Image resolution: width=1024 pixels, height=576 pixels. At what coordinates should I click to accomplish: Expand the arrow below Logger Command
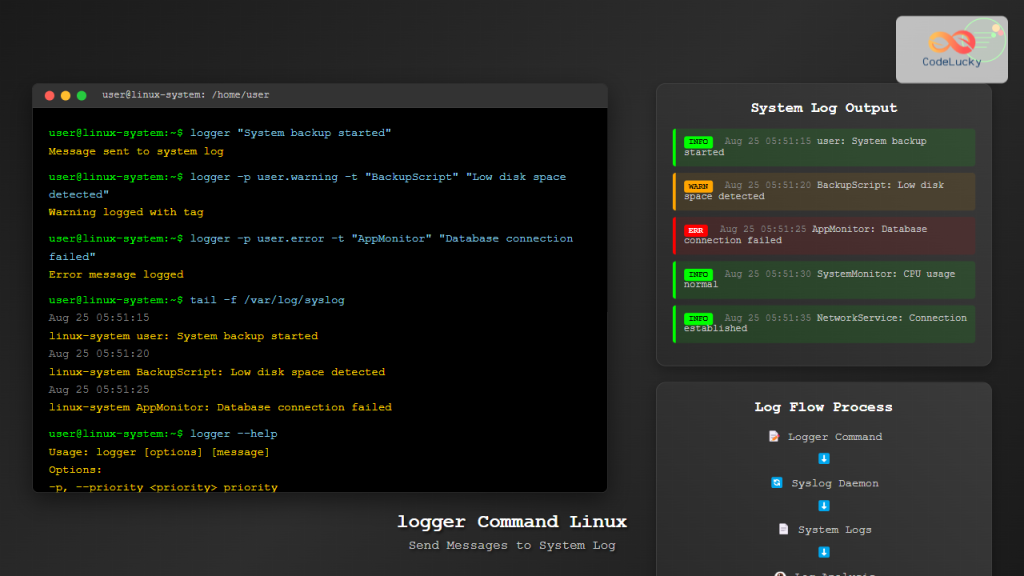click(x=823, y=459)
